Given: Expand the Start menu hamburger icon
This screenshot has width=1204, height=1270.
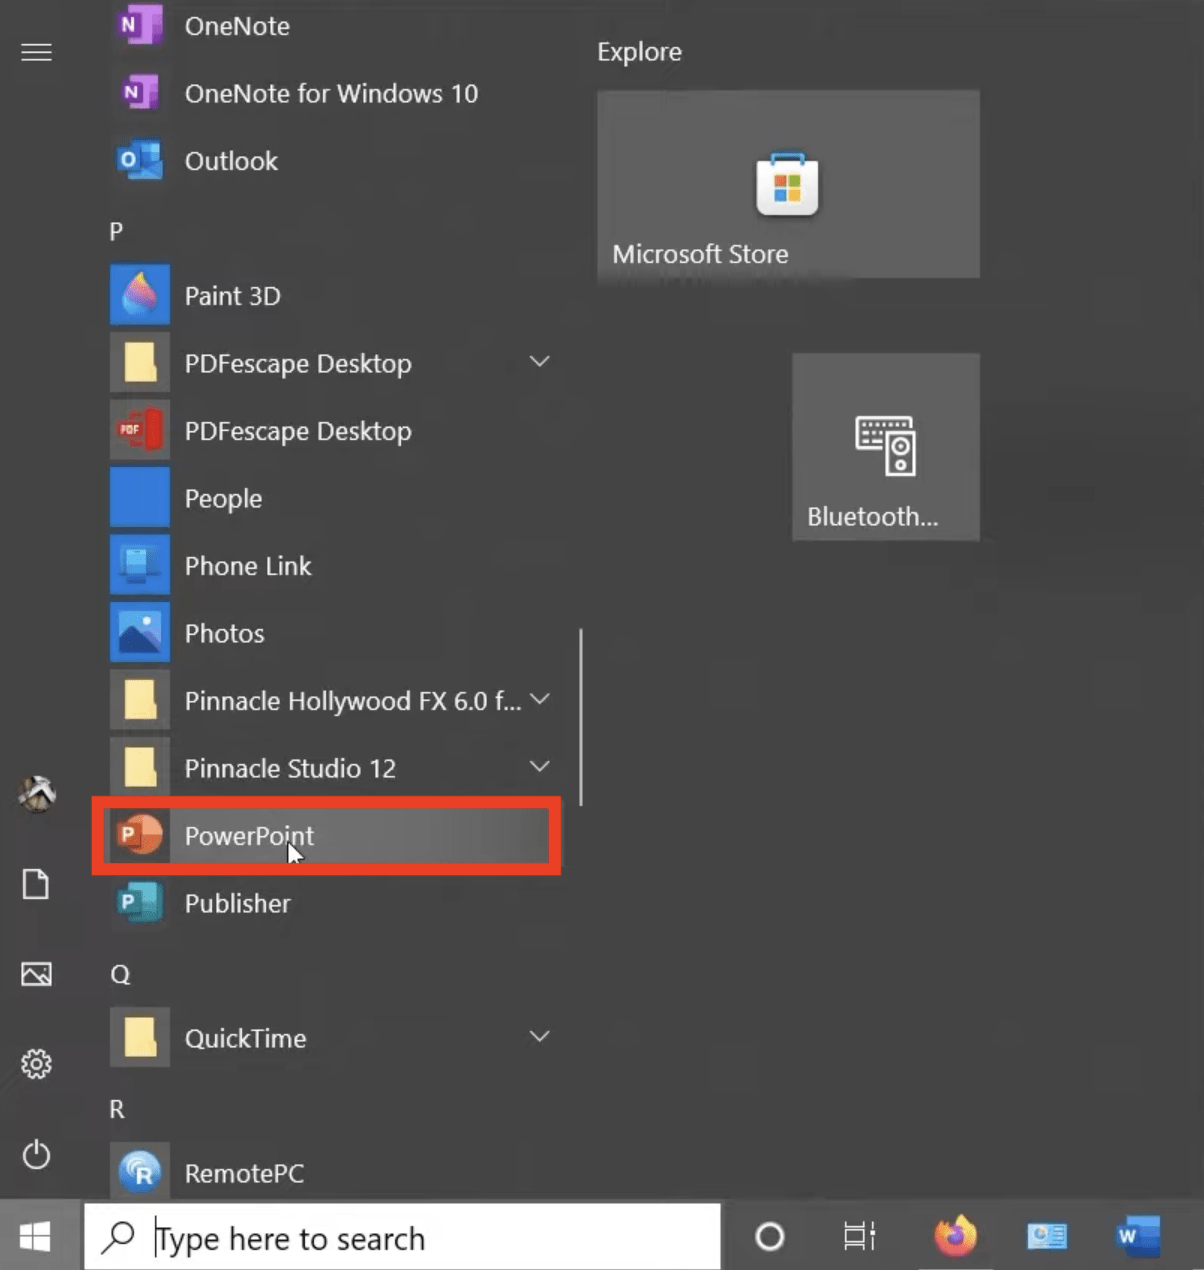Looking at the screenshot, I should pyautogui.click(x=36, y=52).
